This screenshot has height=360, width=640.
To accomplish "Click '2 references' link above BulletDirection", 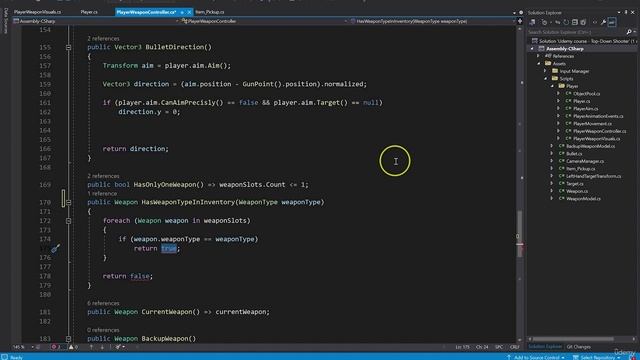I will click(103, 38).
